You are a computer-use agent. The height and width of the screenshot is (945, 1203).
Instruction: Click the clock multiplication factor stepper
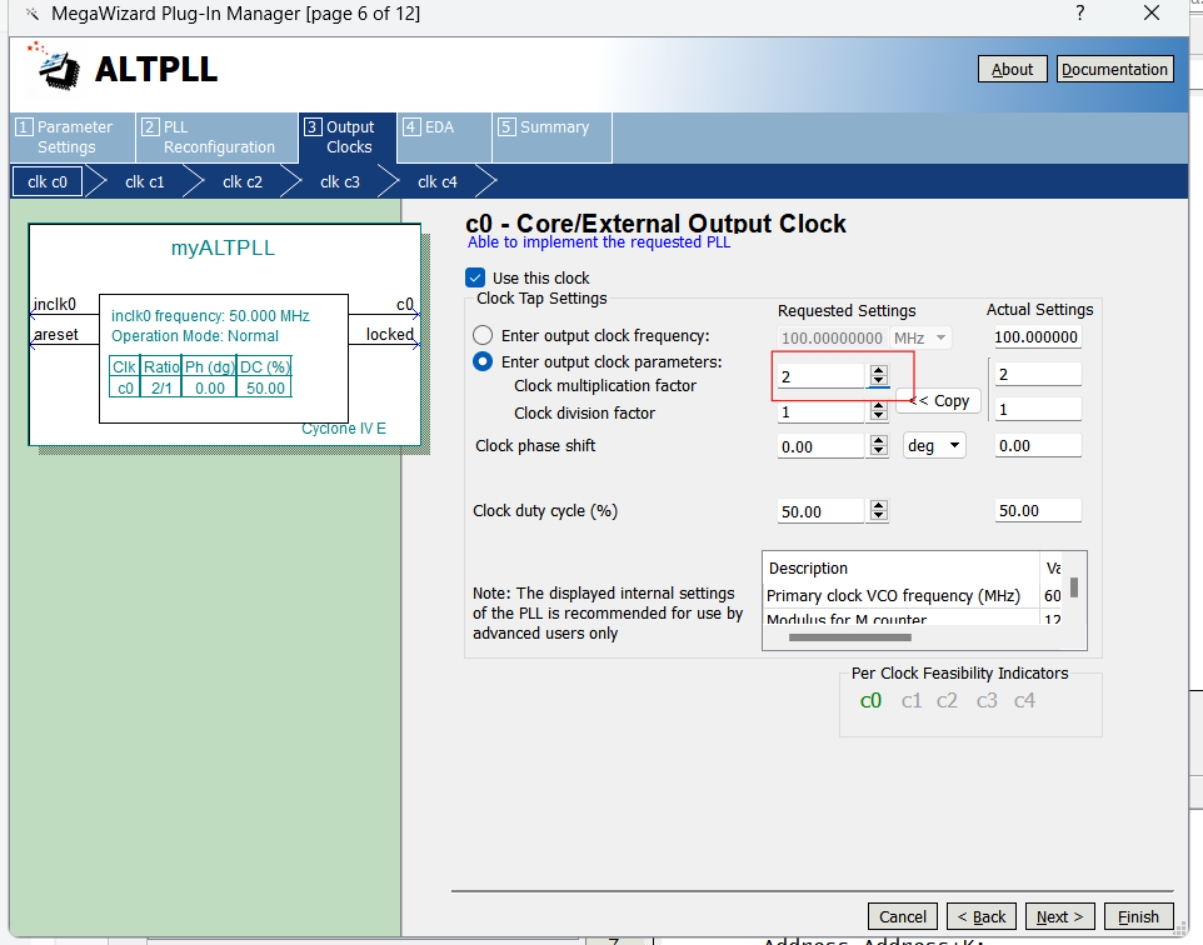point(879,376)
